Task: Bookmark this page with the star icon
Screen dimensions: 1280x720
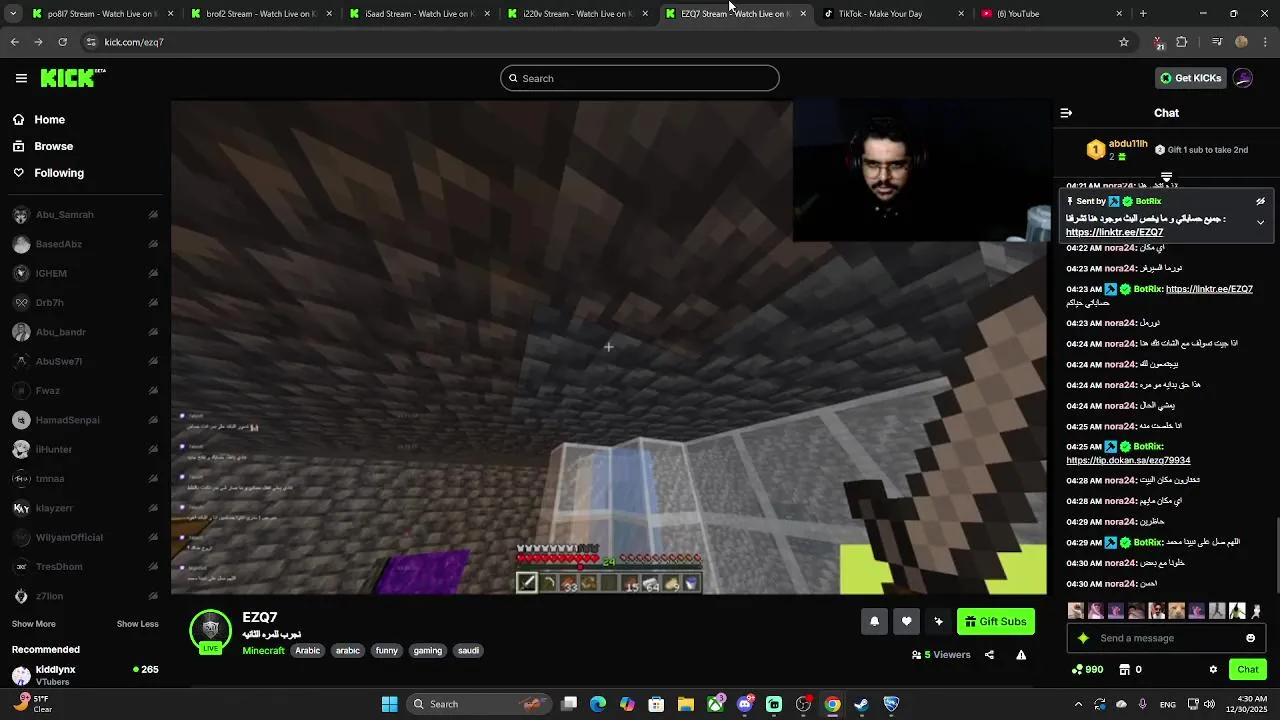Action: click(1124, 42)
